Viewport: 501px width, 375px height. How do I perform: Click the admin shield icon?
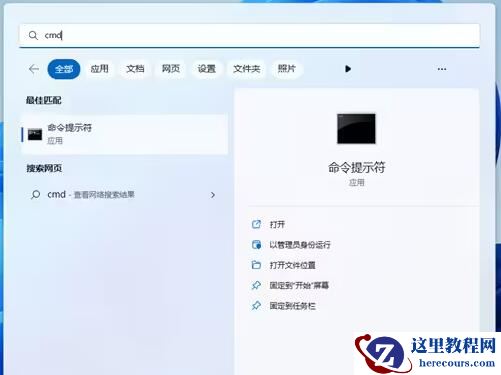click(256, 245)
